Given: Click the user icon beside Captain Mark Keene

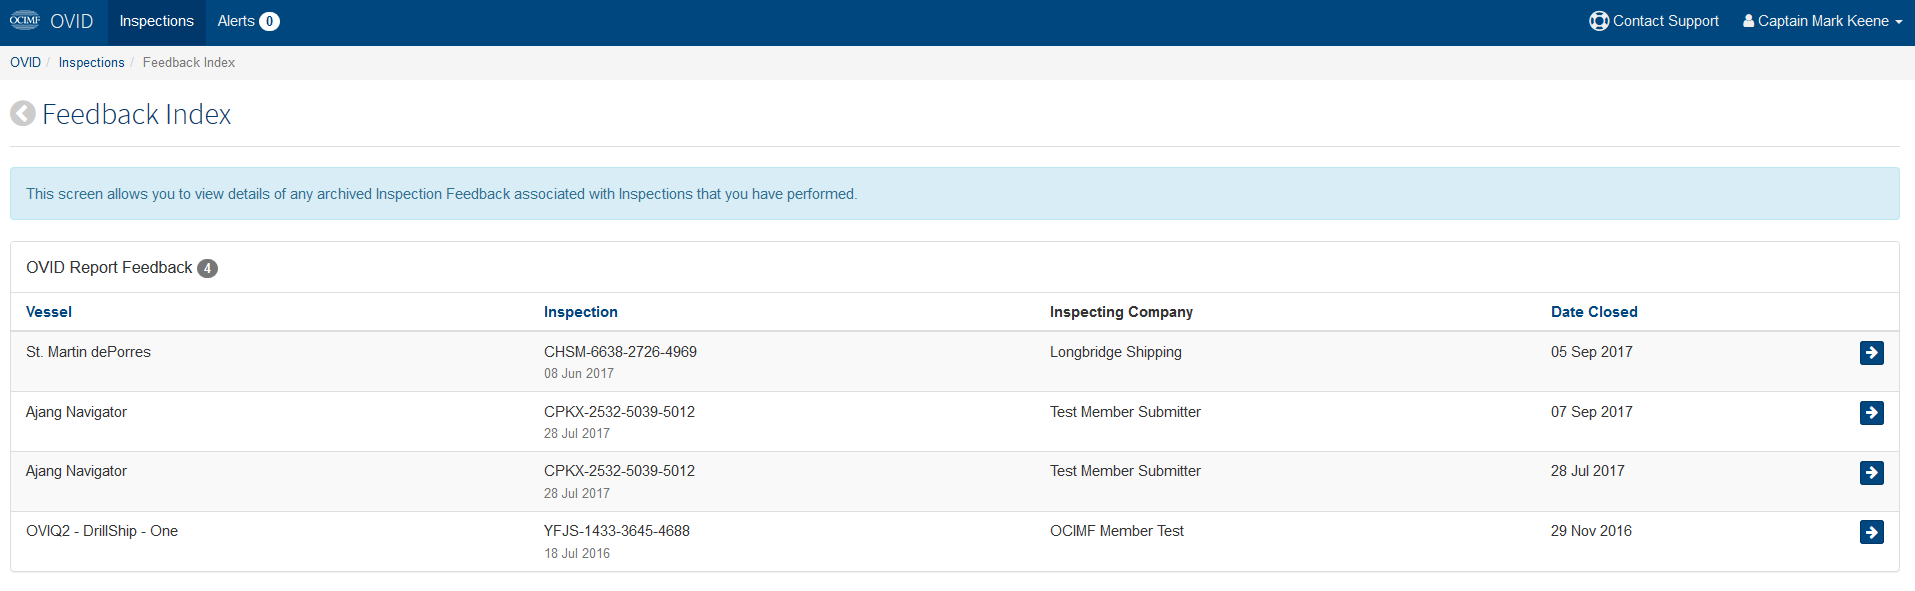Looking at the screenshot, I should (1749, 21).
